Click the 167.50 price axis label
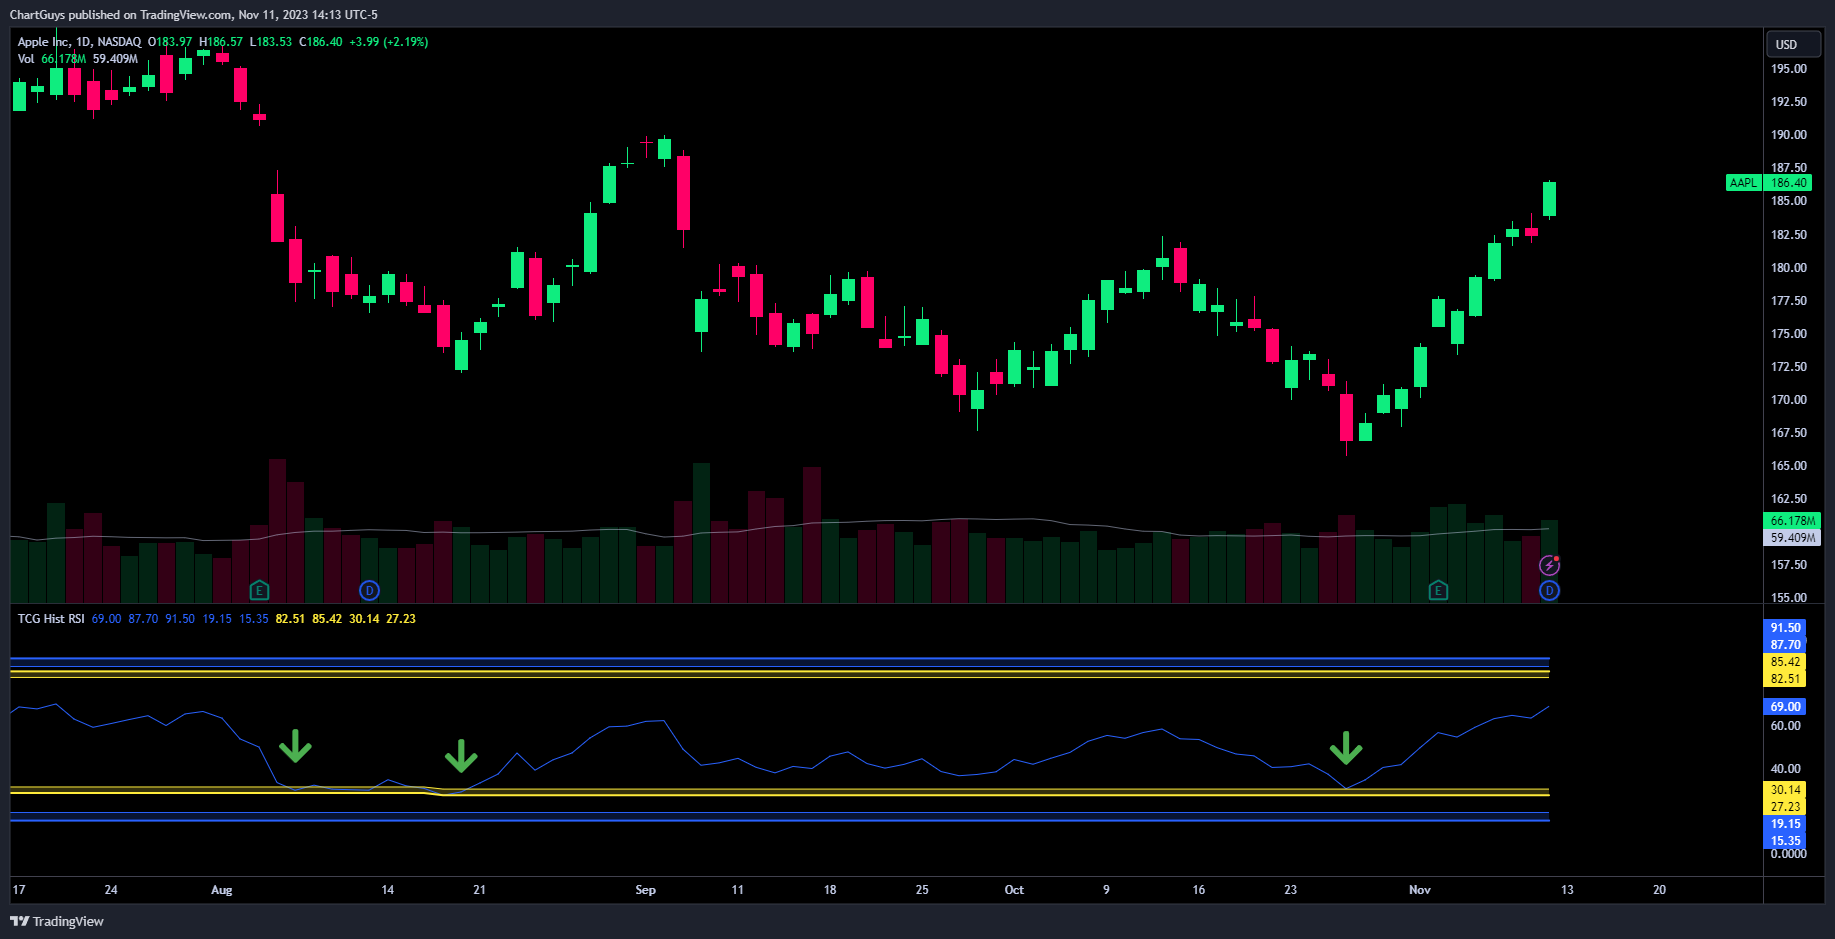Image resolution: width=1835 pixels, height=939 pixels. (x=1789, y=433)
